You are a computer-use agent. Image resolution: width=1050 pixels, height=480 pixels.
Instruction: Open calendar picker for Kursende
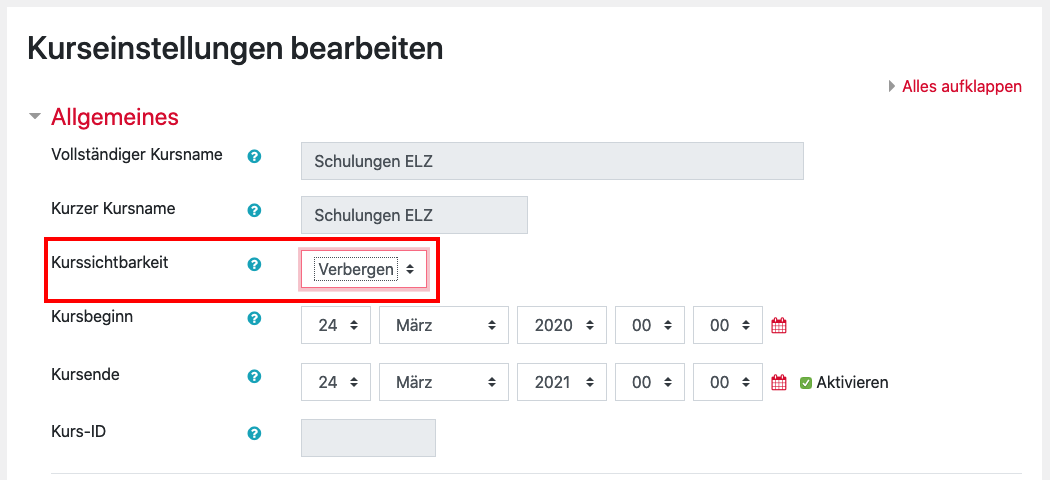pyautogui.click(x=780, y=382)
